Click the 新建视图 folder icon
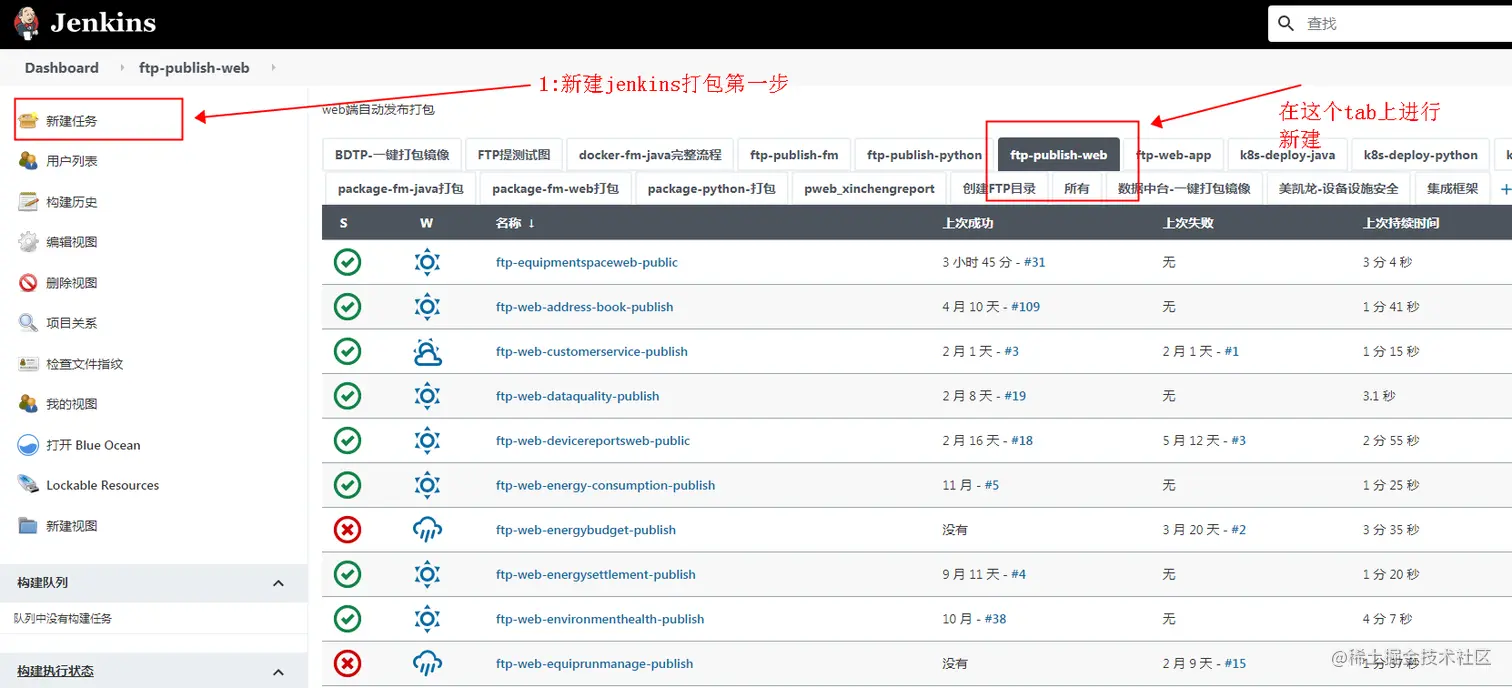The height and width of the screenshot is (688, 1512). [28, 526]
